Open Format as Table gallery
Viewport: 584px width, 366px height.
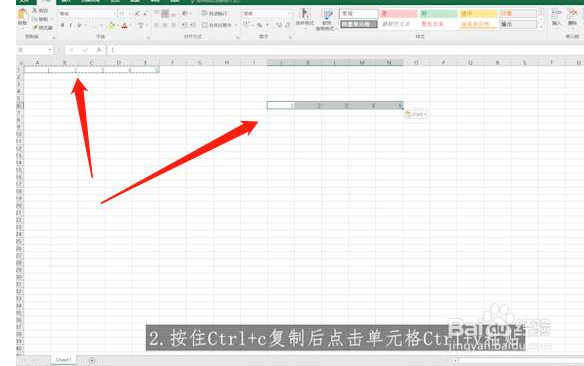pyautogui.click(x=327, y=19)
